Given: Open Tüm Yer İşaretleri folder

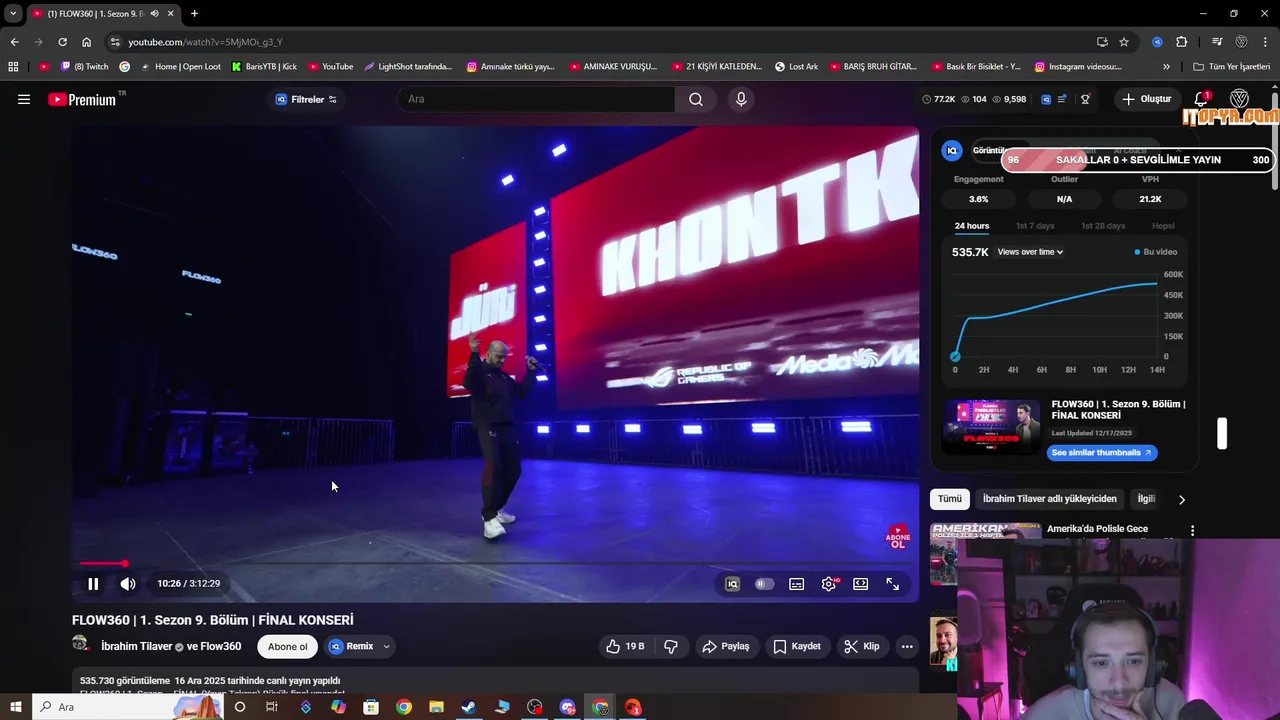Looking at the screenshot, I should (x=1232, y=67).
